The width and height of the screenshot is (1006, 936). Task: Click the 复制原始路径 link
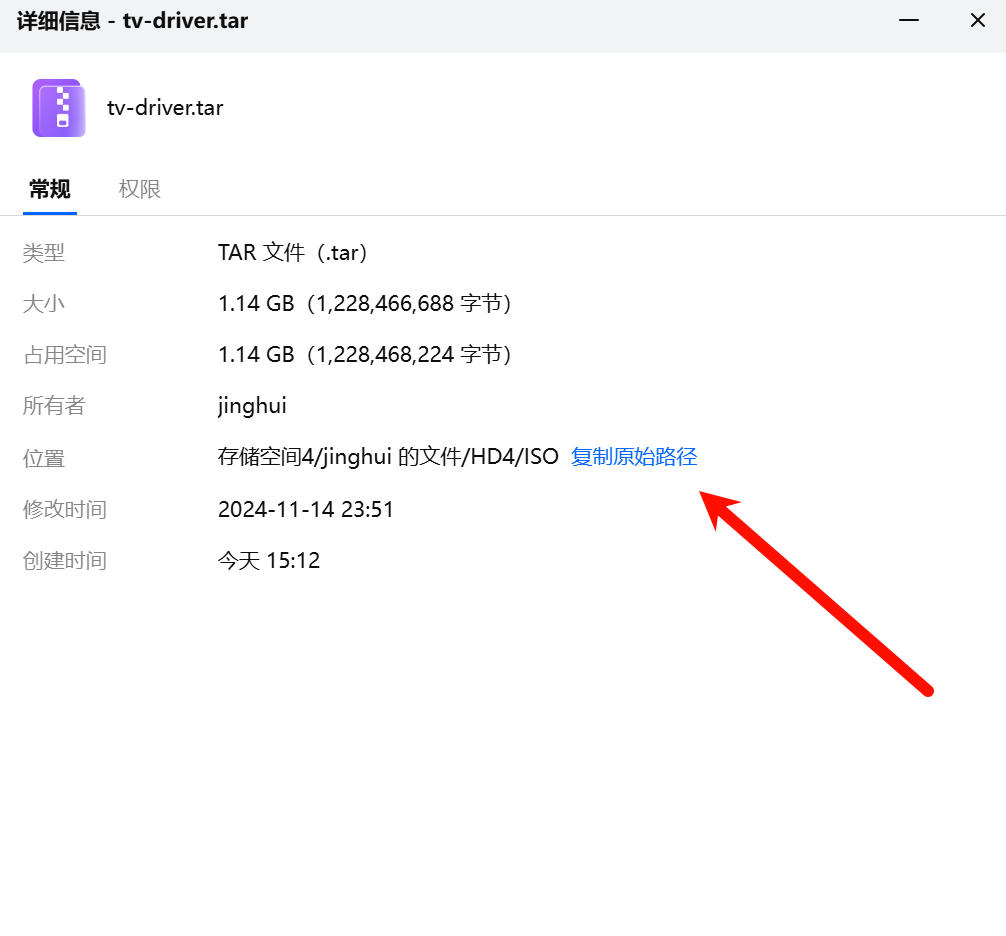pyautogui.click(x=633, y=457)
